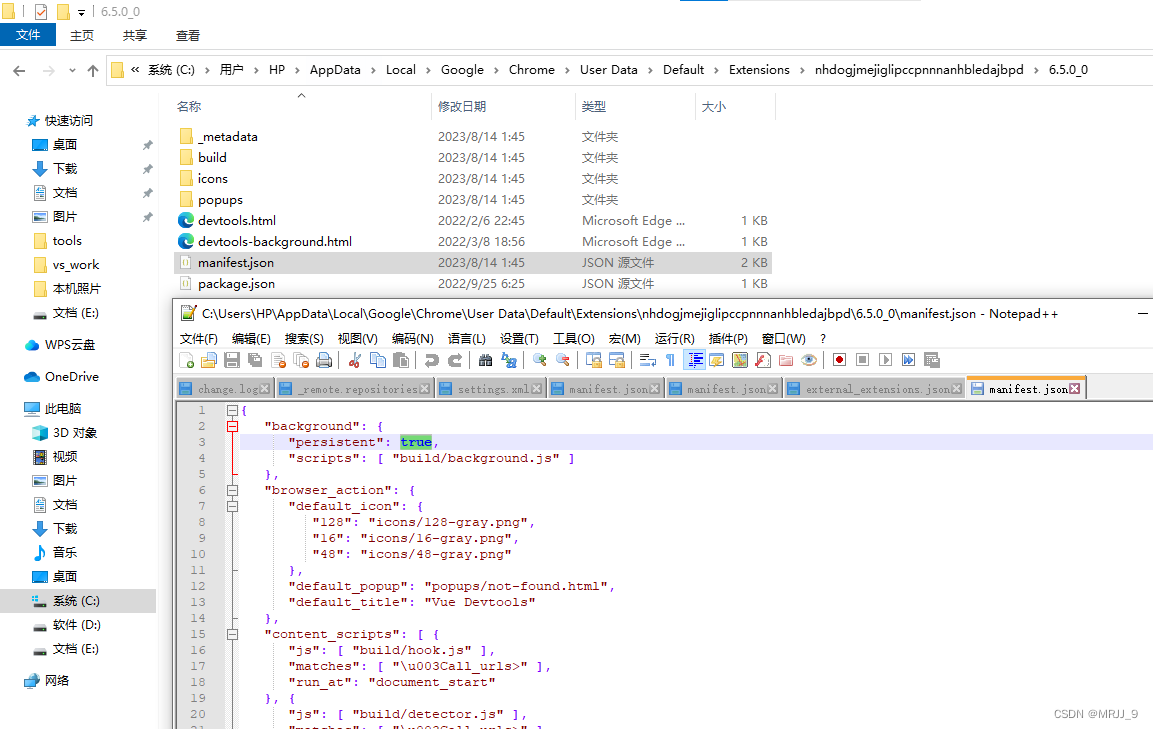Image resolution: width=1153 pixels, height=729 pixels.
Task: Click the Redo arrow icon
Action: click(x=455, y=360)
